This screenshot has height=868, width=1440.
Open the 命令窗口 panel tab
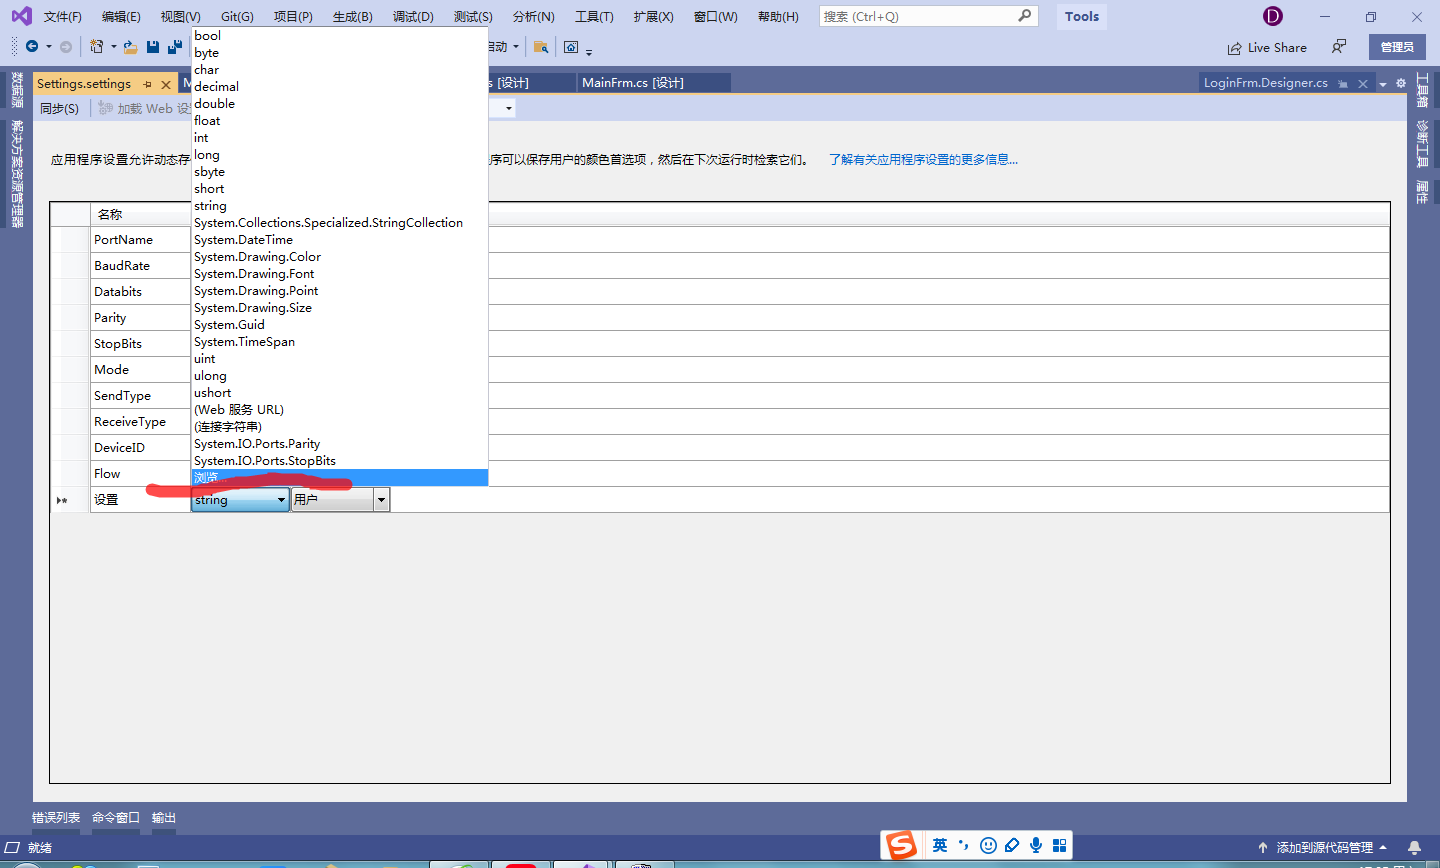[x=116, y=818]
